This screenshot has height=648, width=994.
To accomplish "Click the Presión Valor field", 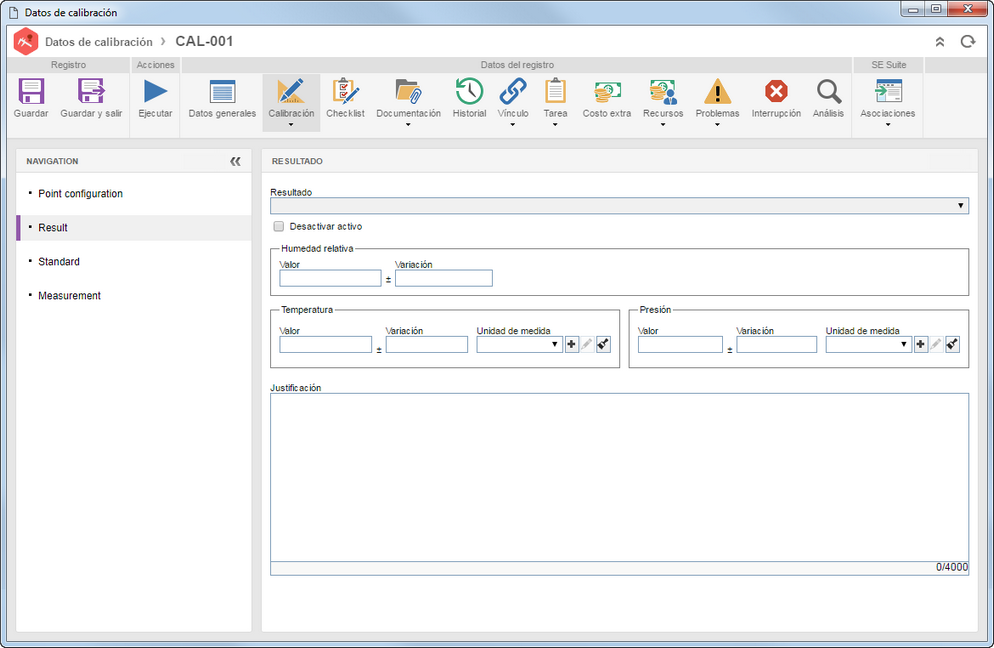I will pos(680,344).
